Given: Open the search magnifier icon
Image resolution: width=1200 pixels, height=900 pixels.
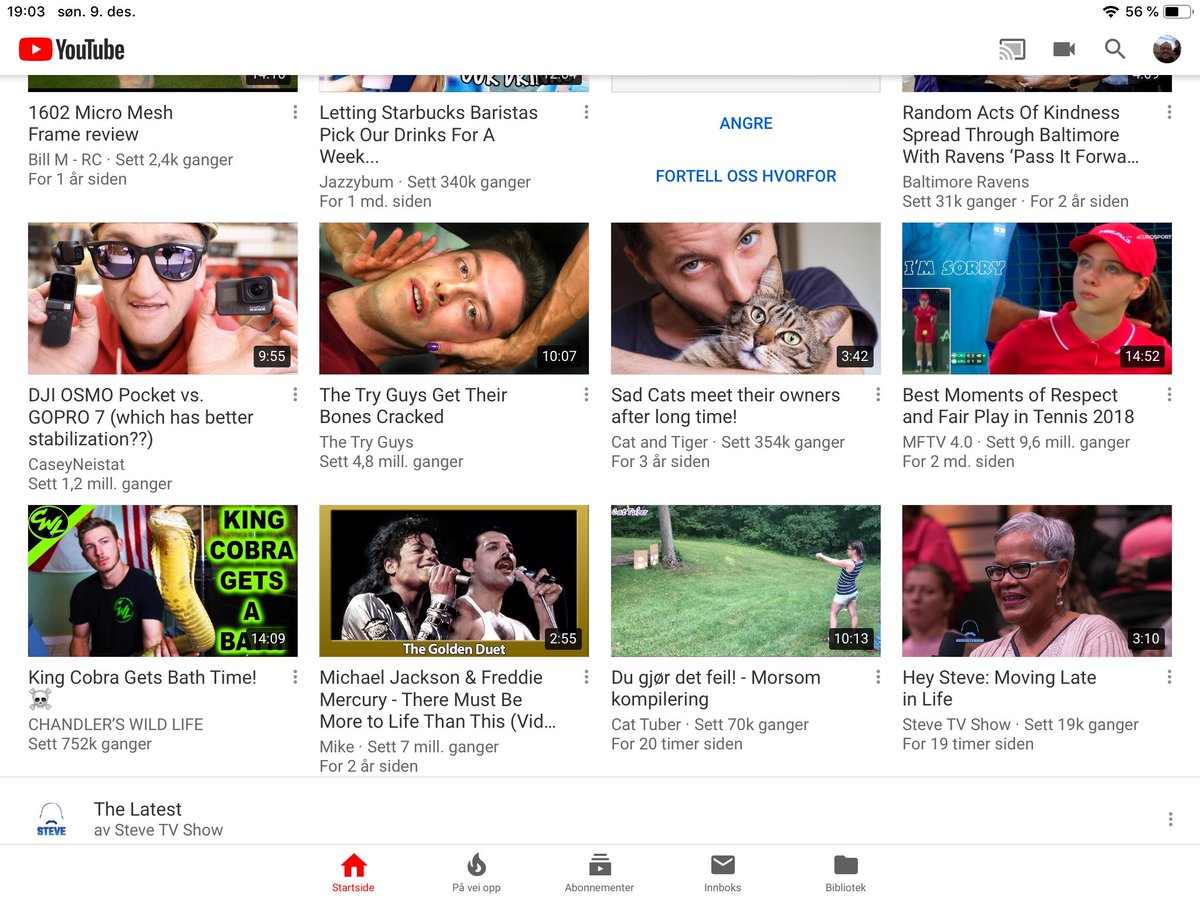Looking at the screenshot, I should click(1115, 49).
